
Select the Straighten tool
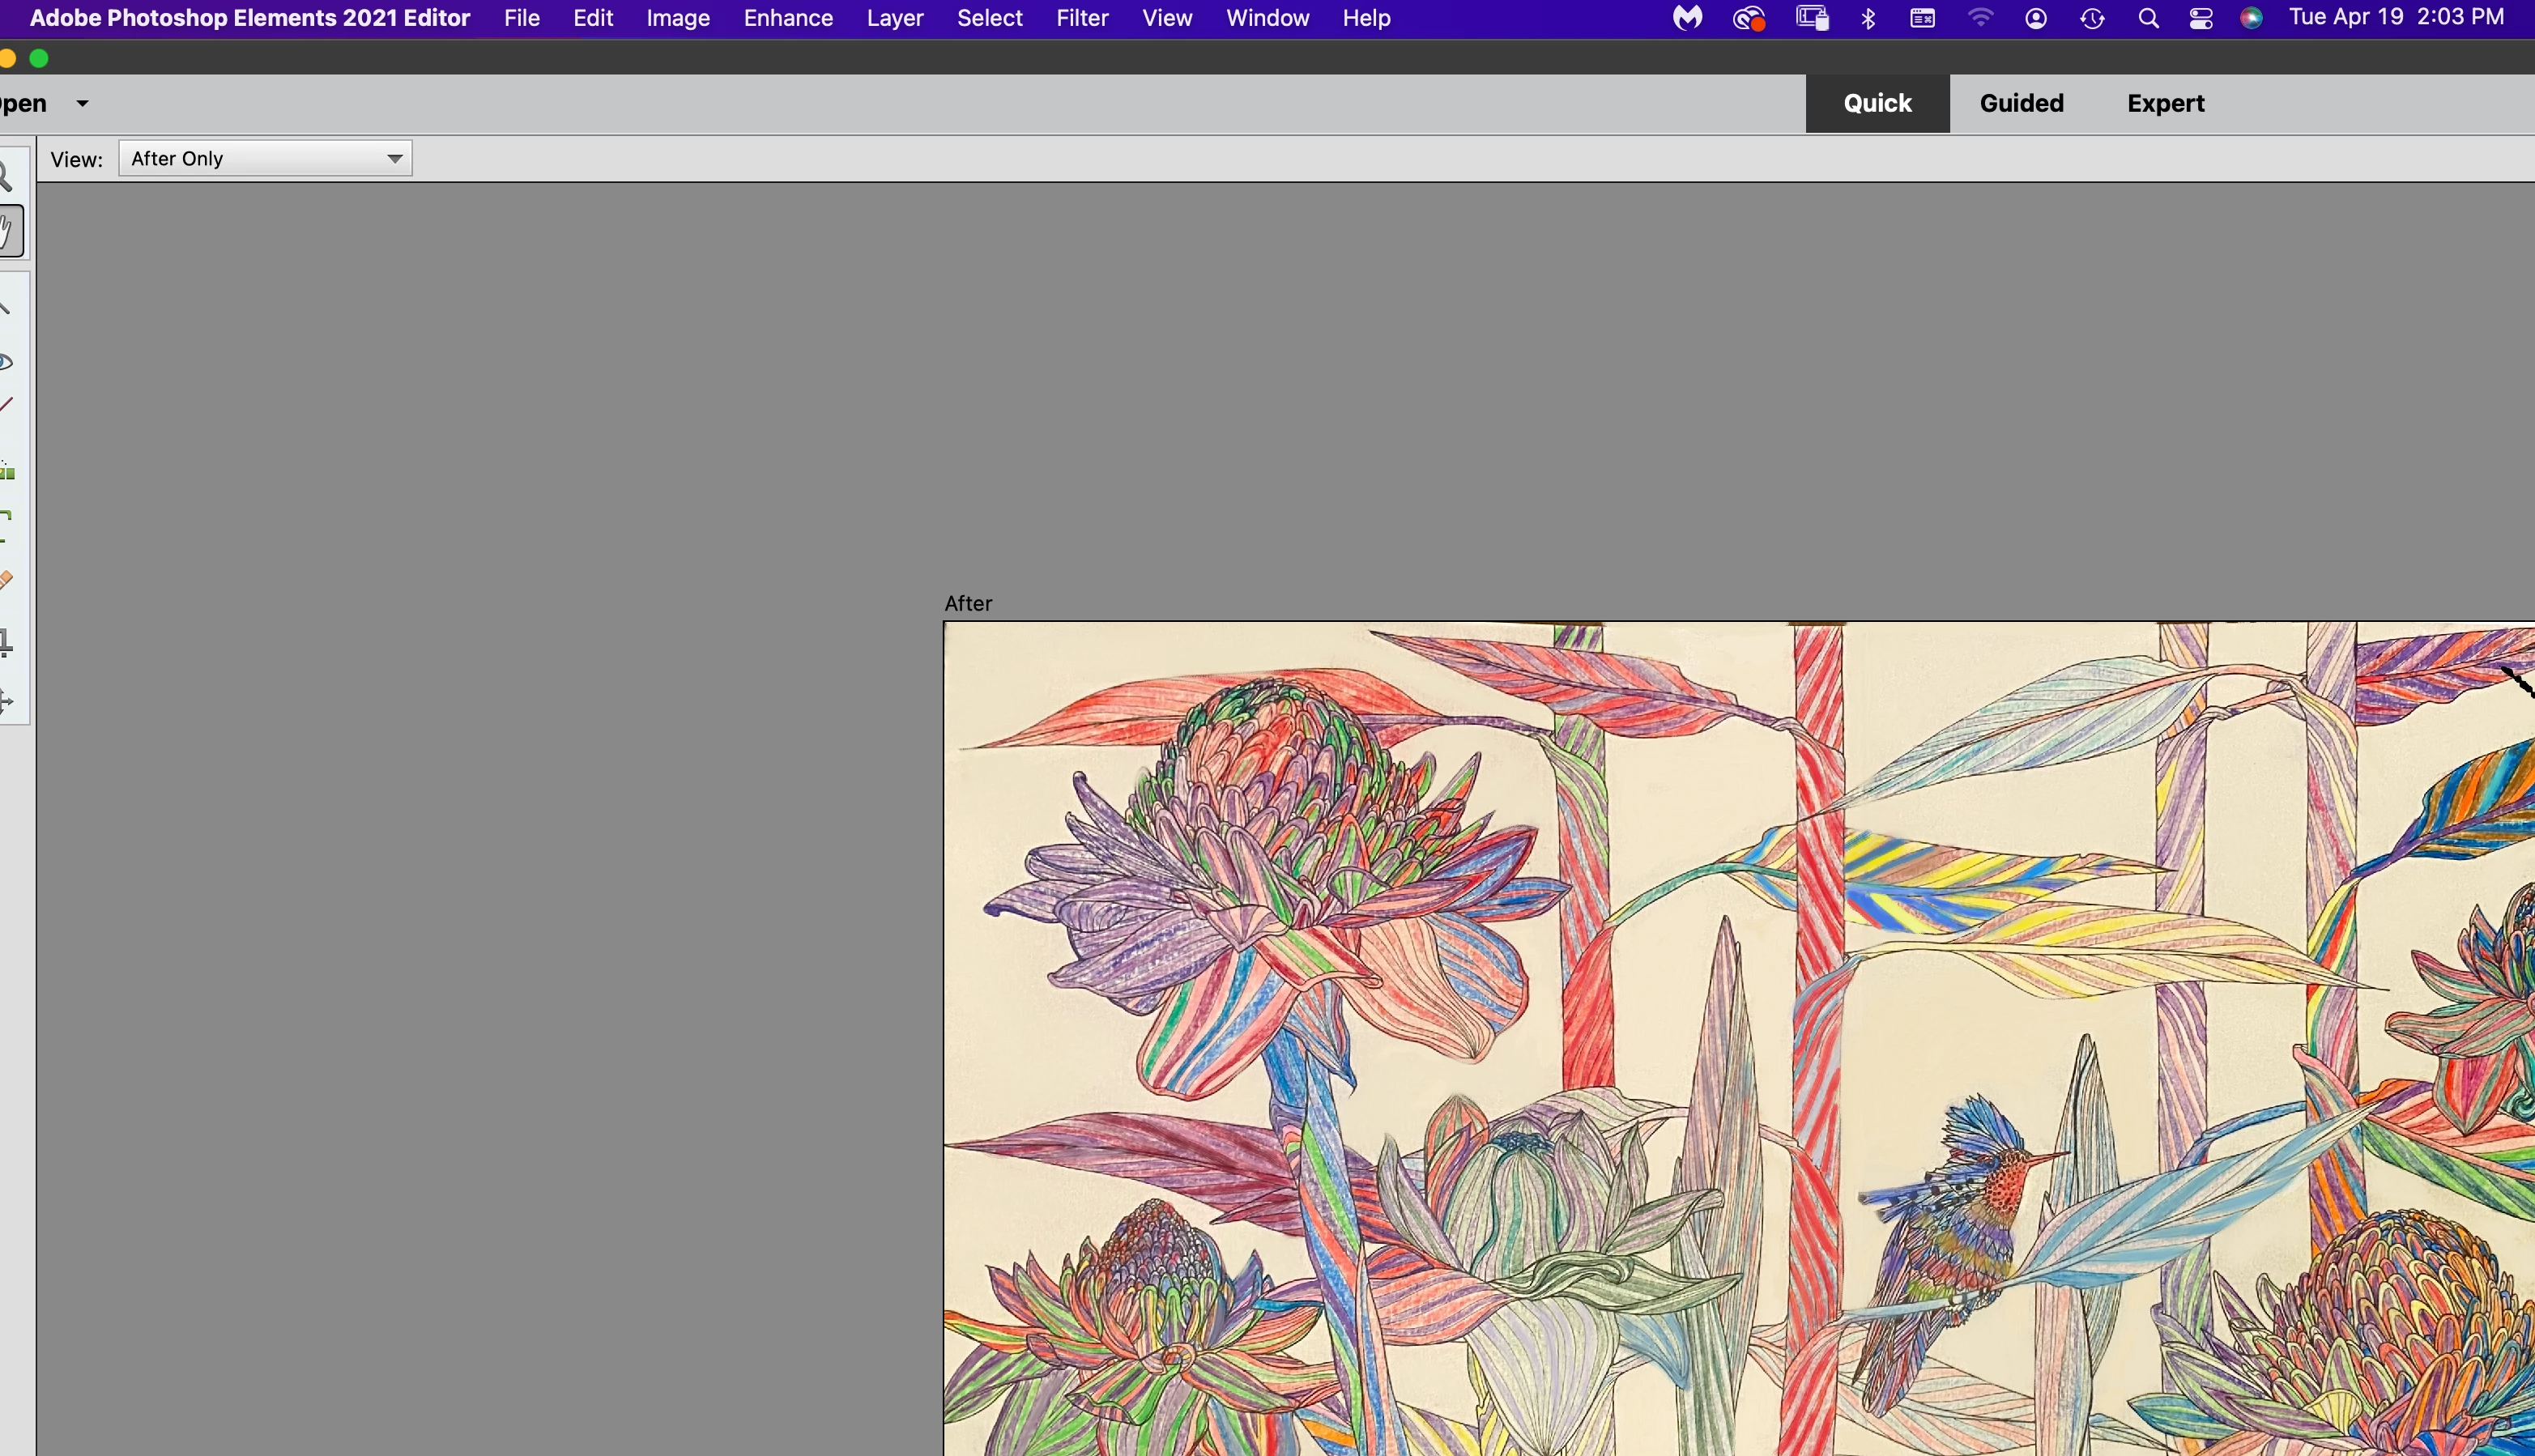[x=7, y=470]
